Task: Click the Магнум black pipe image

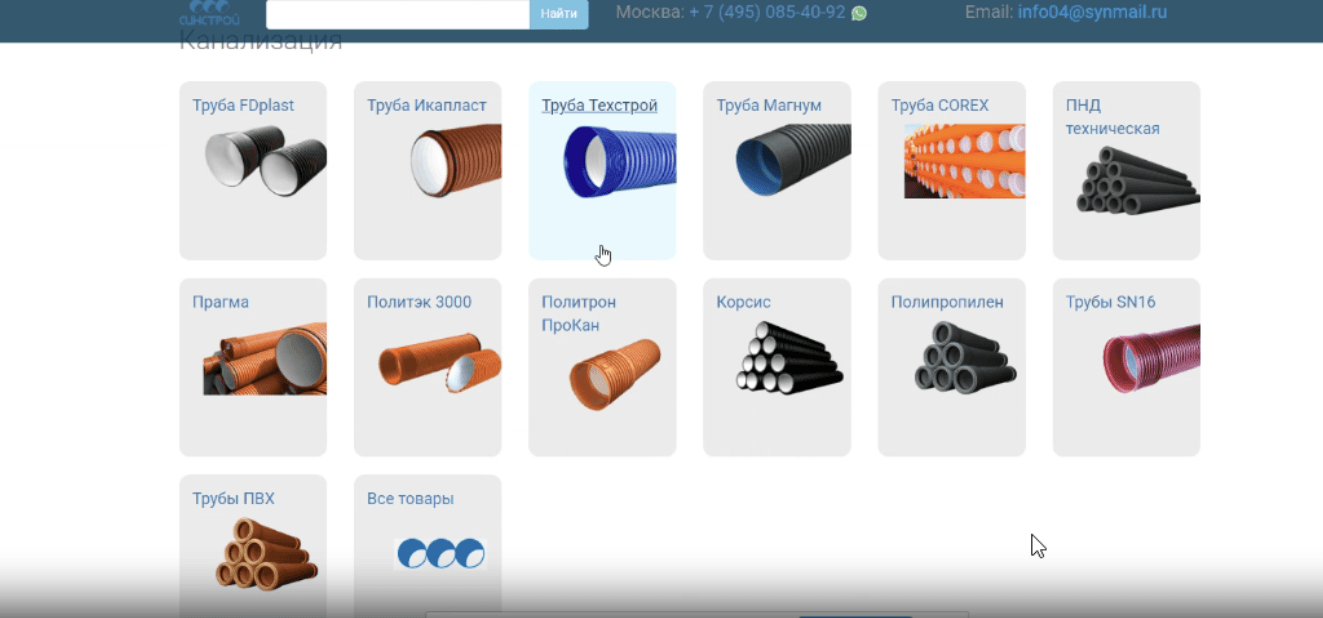Action: 794,161
